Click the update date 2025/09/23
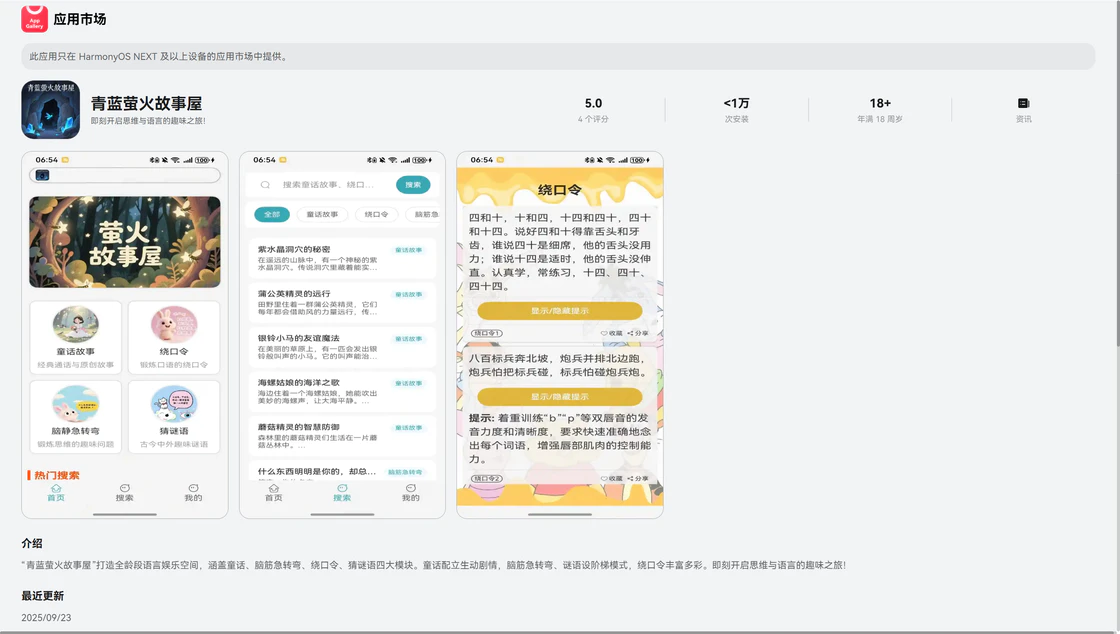 pos(46,618)
